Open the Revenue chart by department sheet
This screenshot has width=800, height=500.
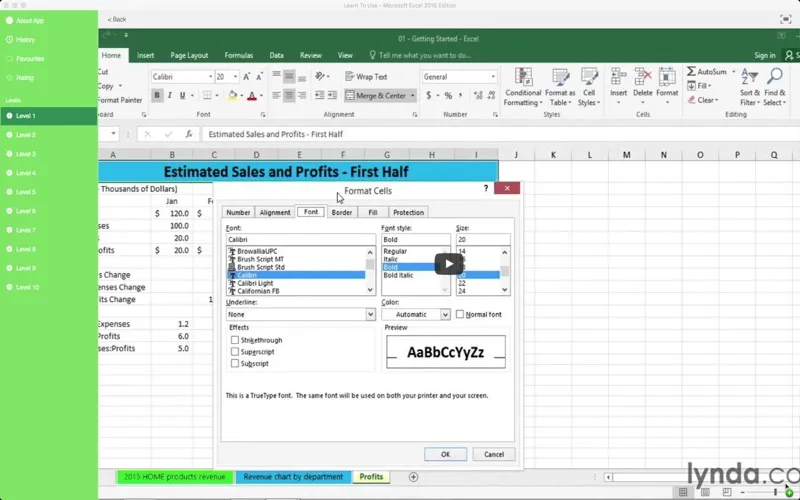293,477
